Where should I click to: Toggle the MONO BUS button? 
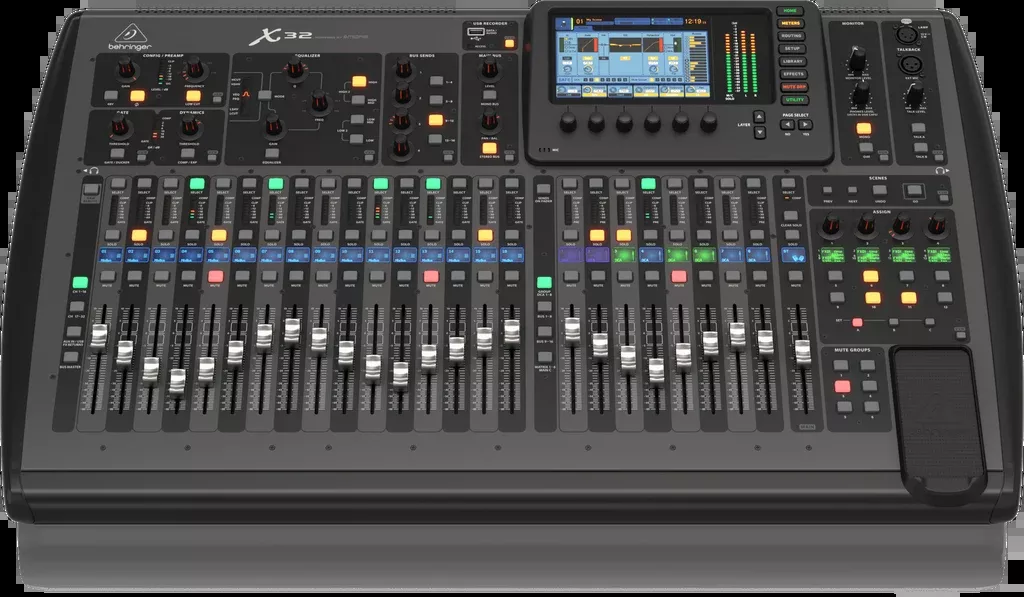coord(489,96)
